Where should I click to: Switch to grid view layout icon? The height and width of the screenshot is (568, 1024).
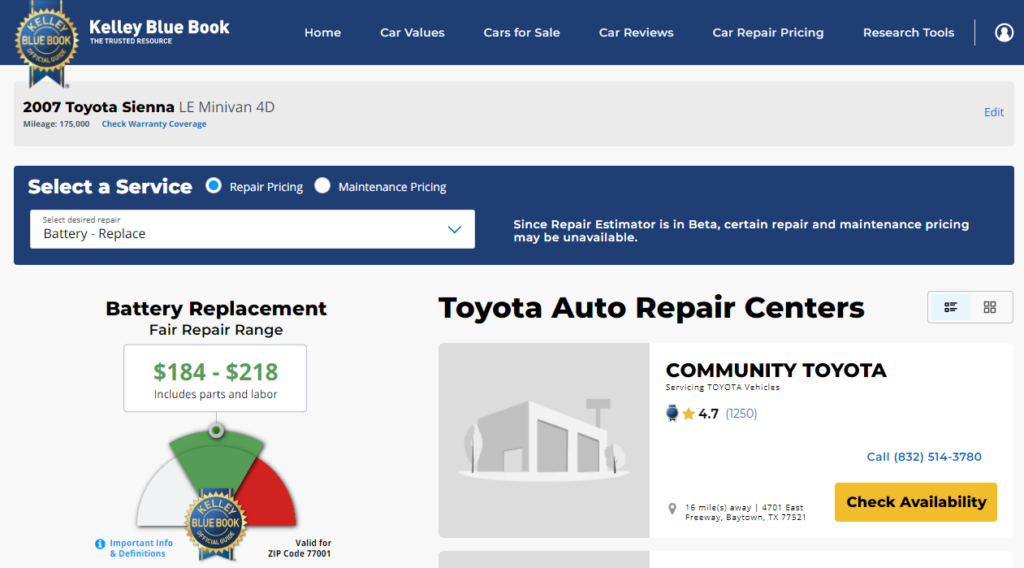[x=989, y=307]
